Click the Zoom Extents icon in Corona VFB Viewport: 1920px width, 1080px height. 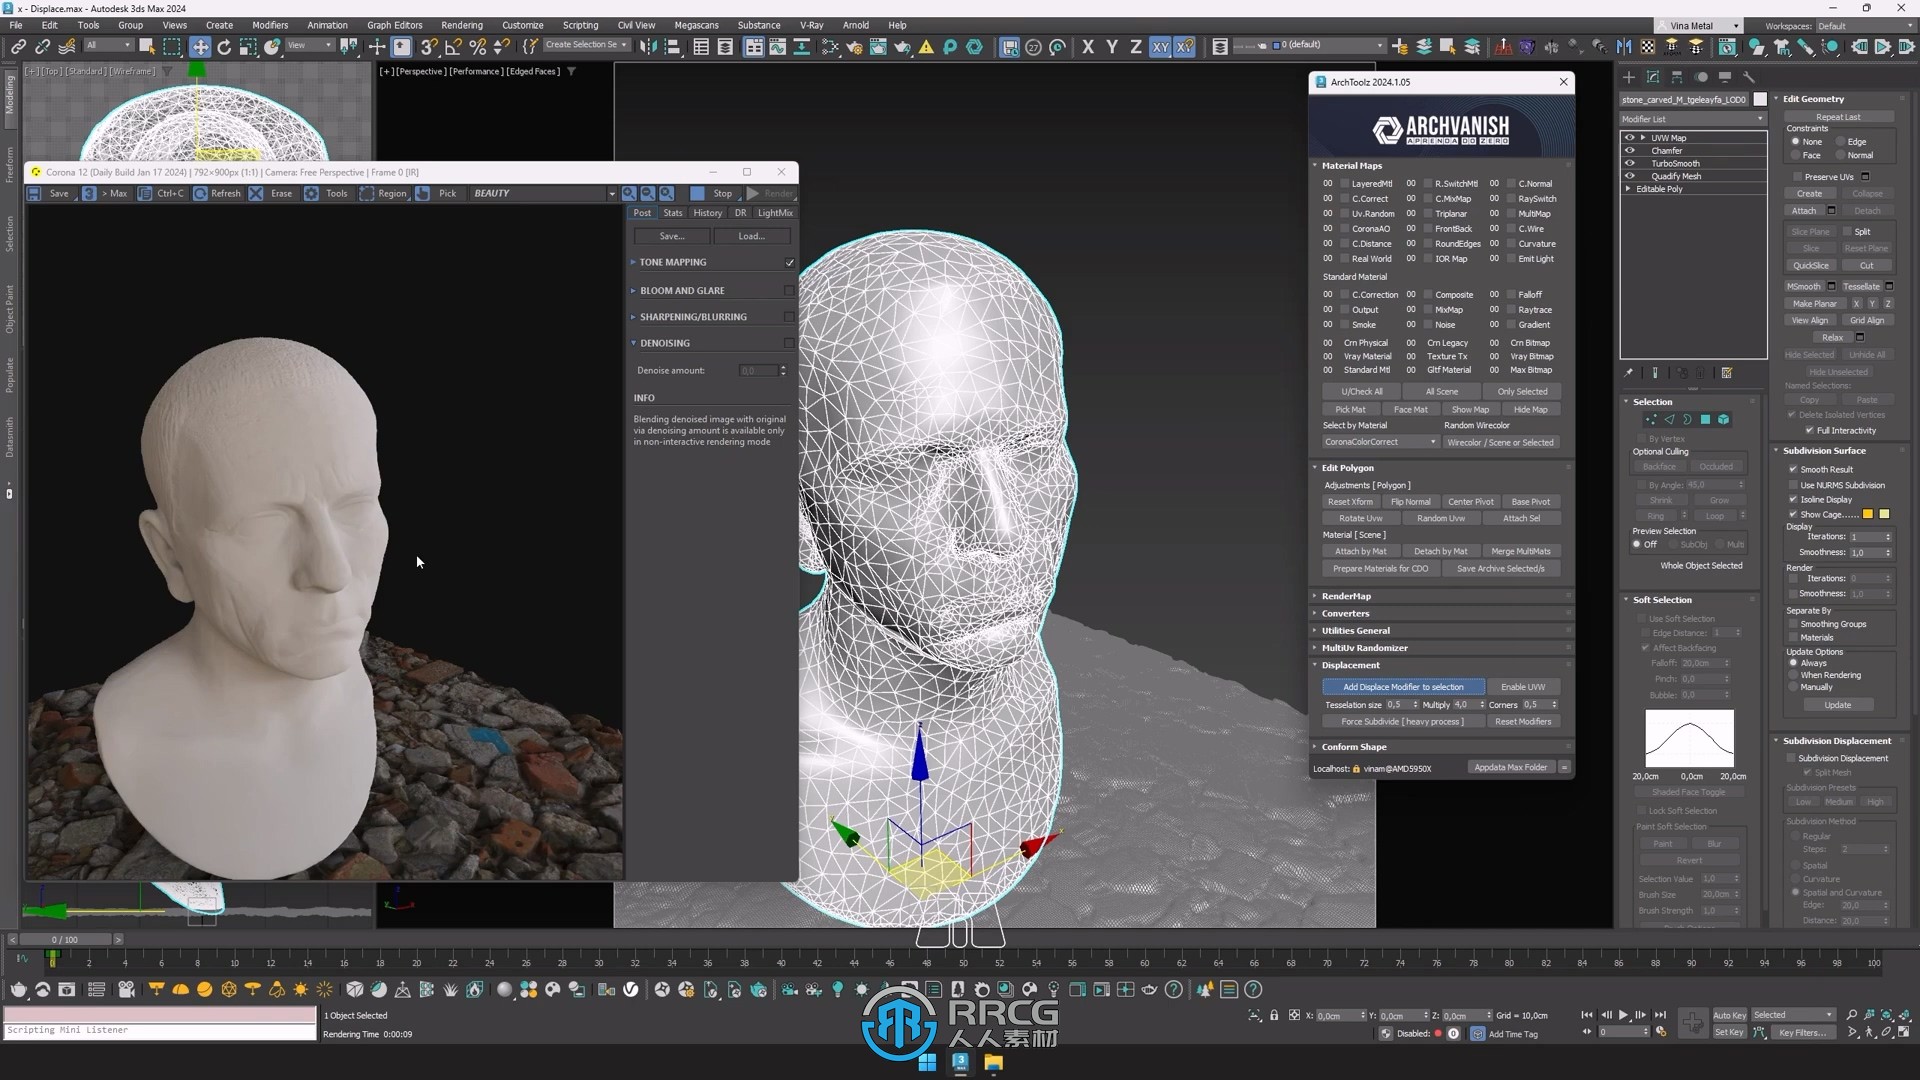click(667, 193)
